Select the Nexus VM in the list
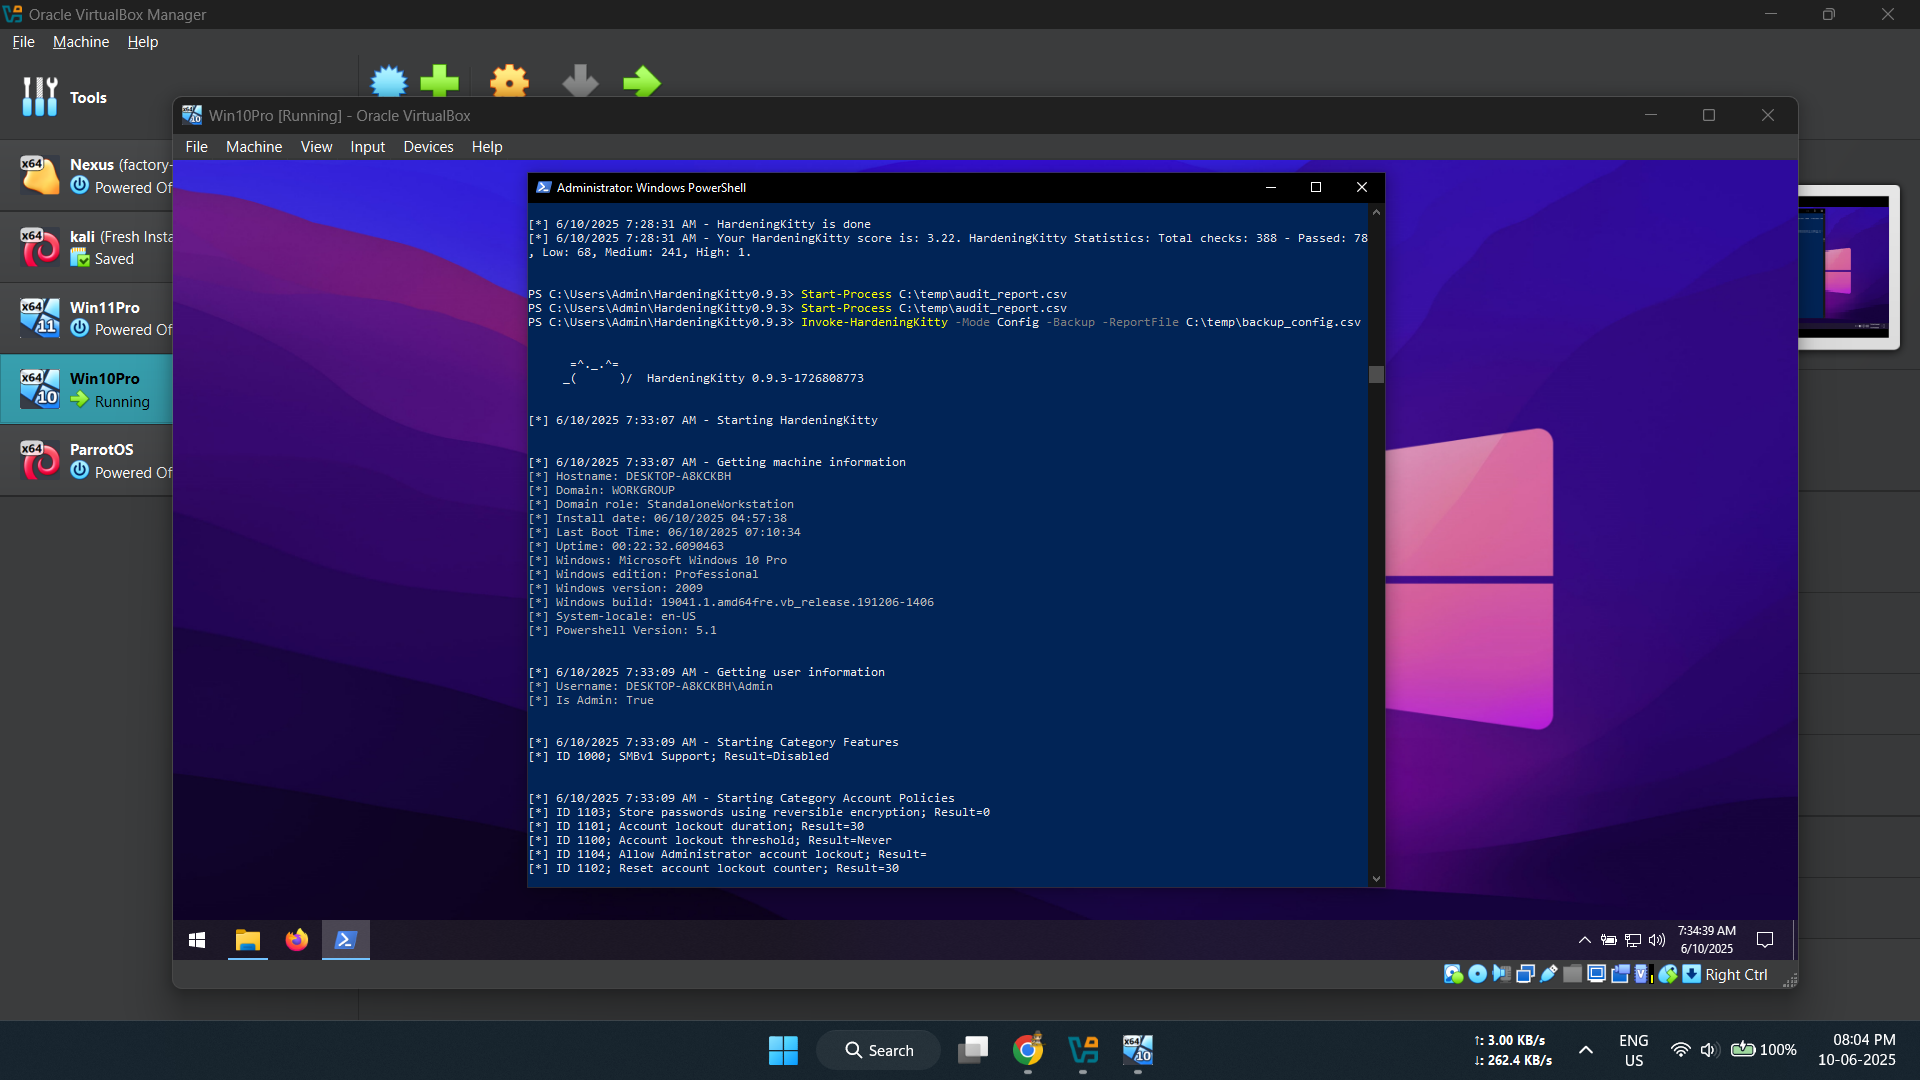The image size is (1920, 1080). tap(86, 175)
